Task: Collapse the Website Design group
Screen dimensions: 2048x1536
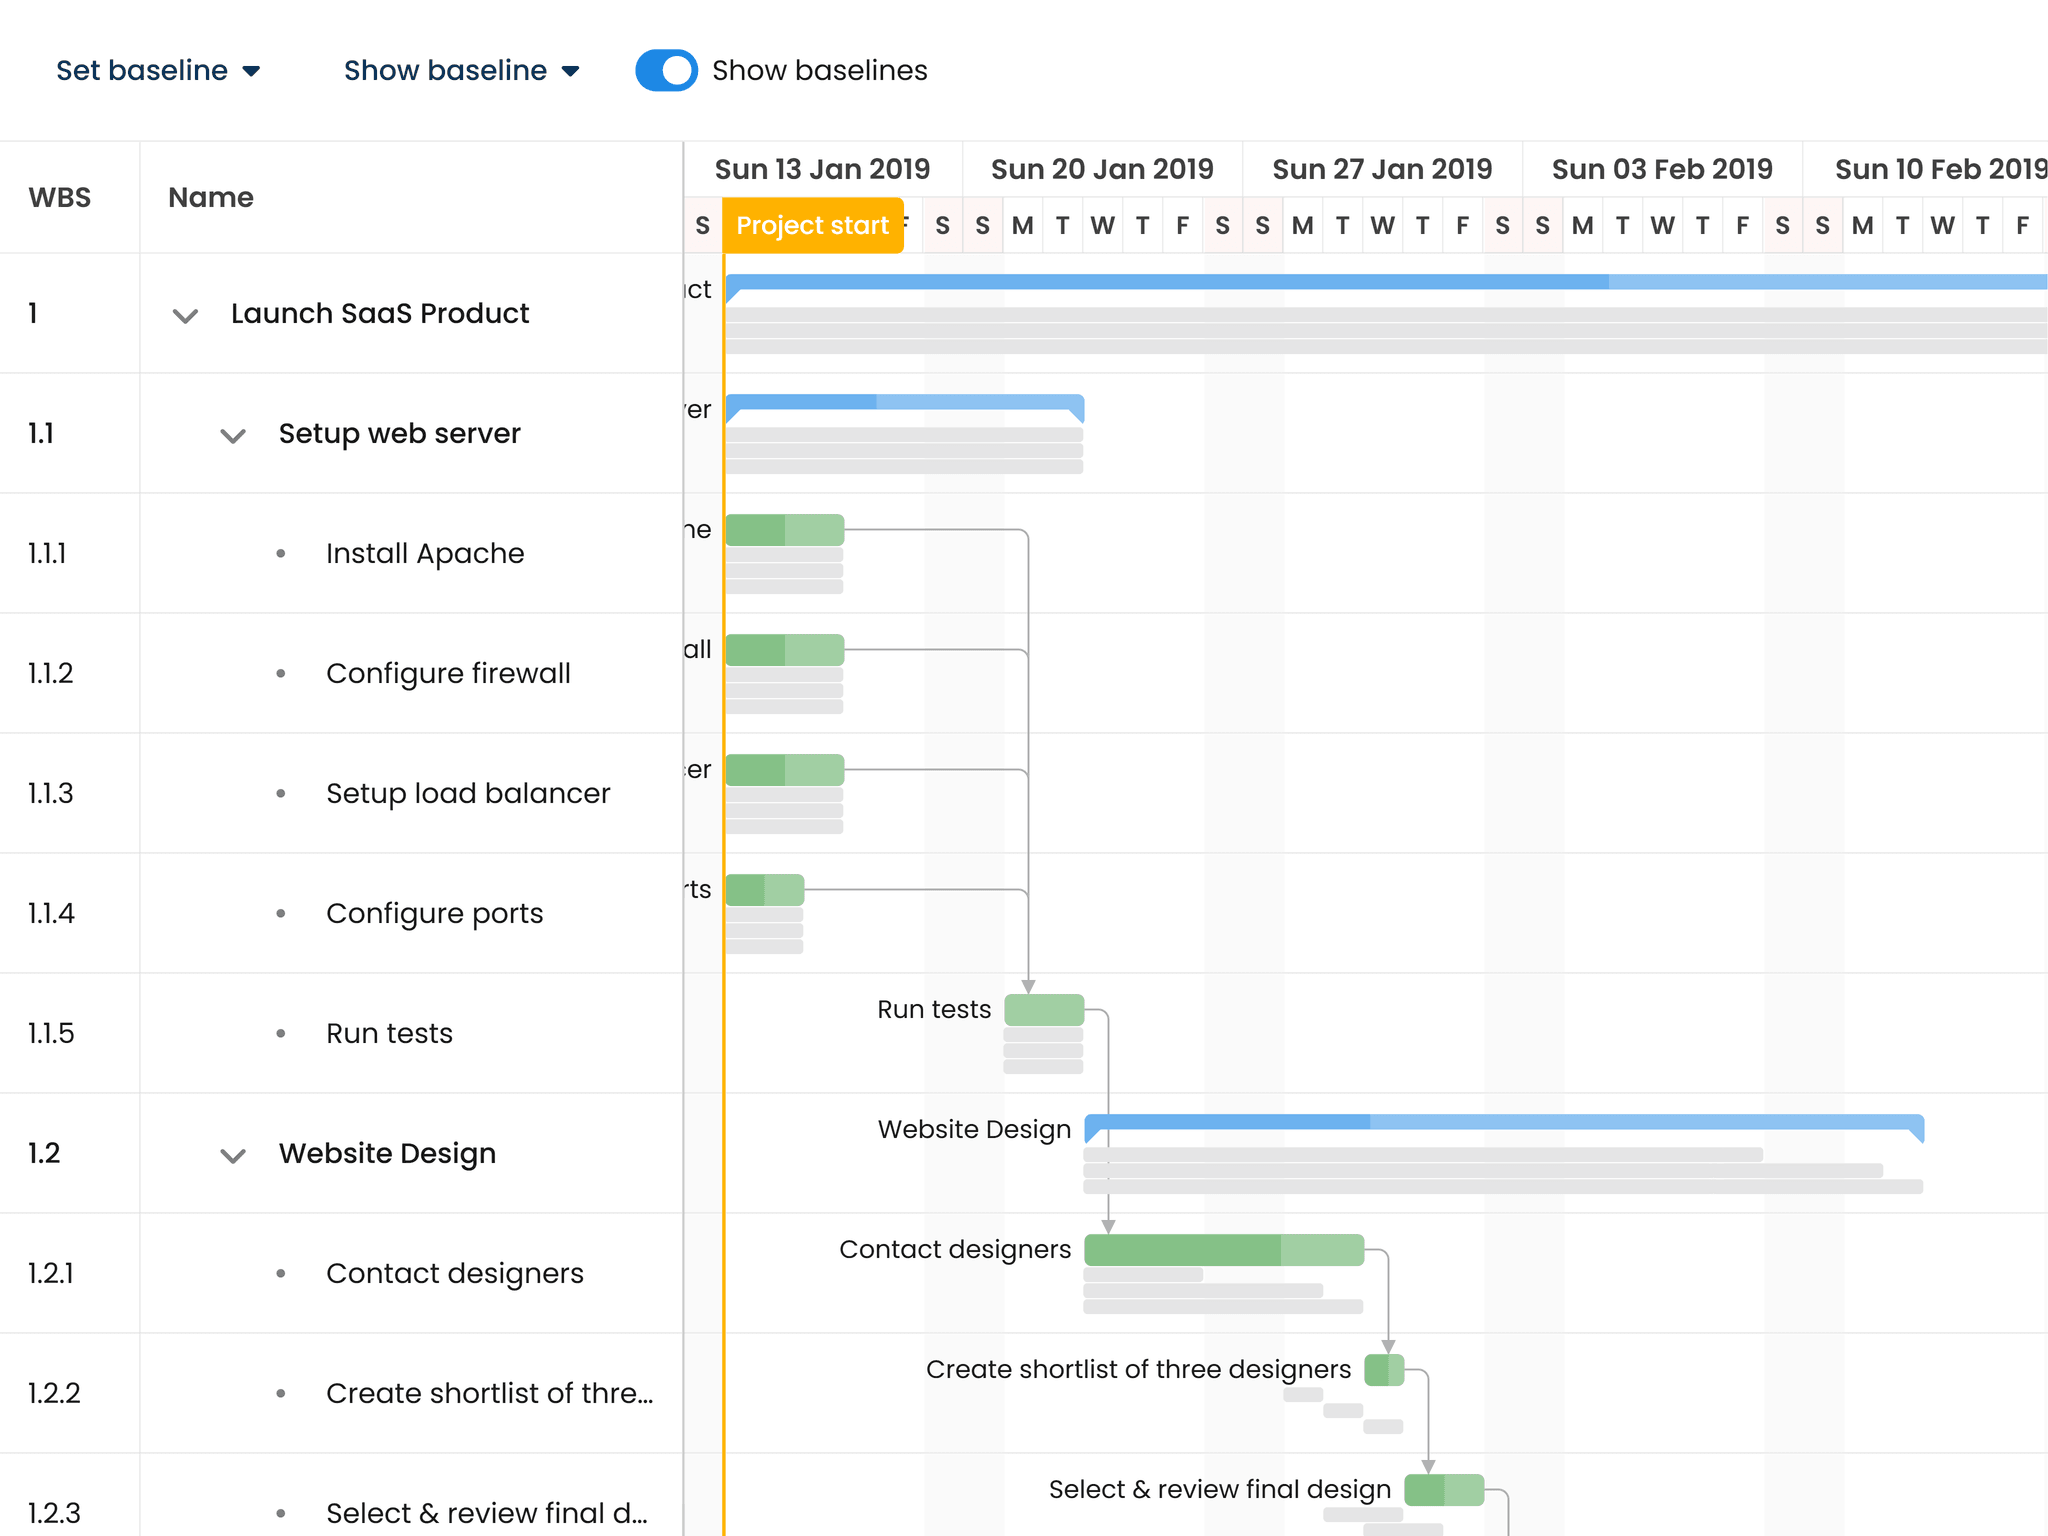Action: (x=233, y=1155)
